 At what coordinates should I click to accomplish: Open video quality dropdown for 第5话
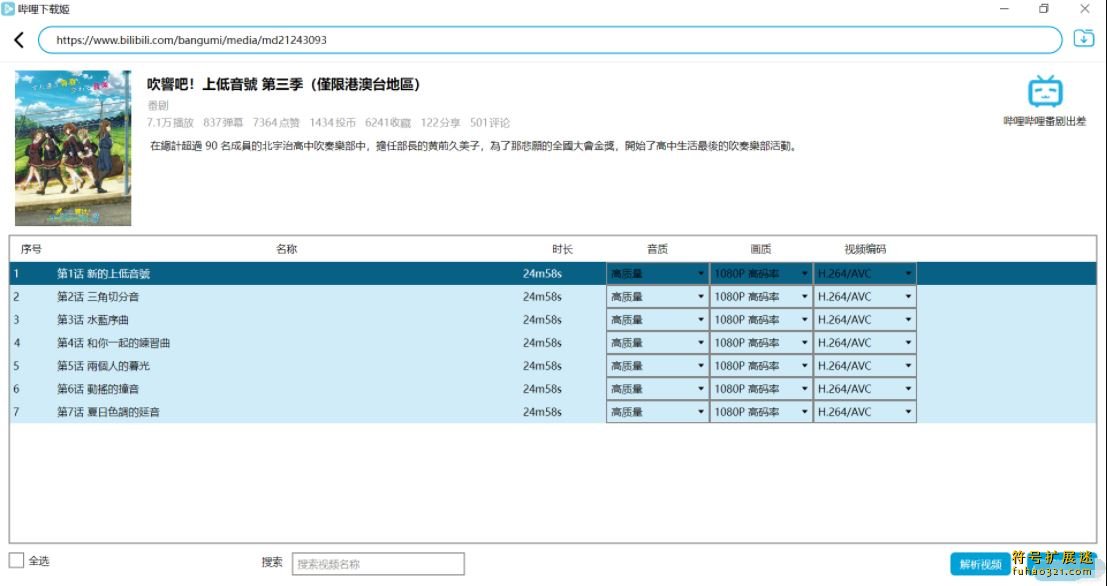[x=761, y=366]
